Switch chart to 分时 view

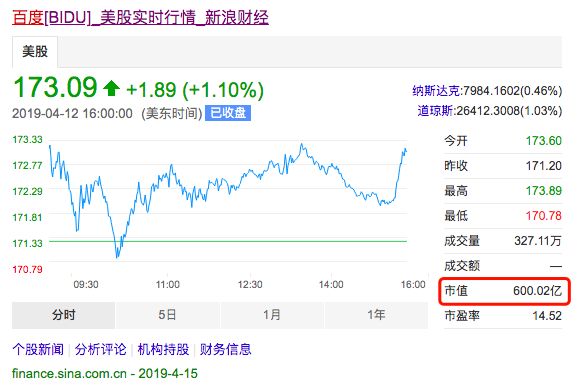[63, 315]
